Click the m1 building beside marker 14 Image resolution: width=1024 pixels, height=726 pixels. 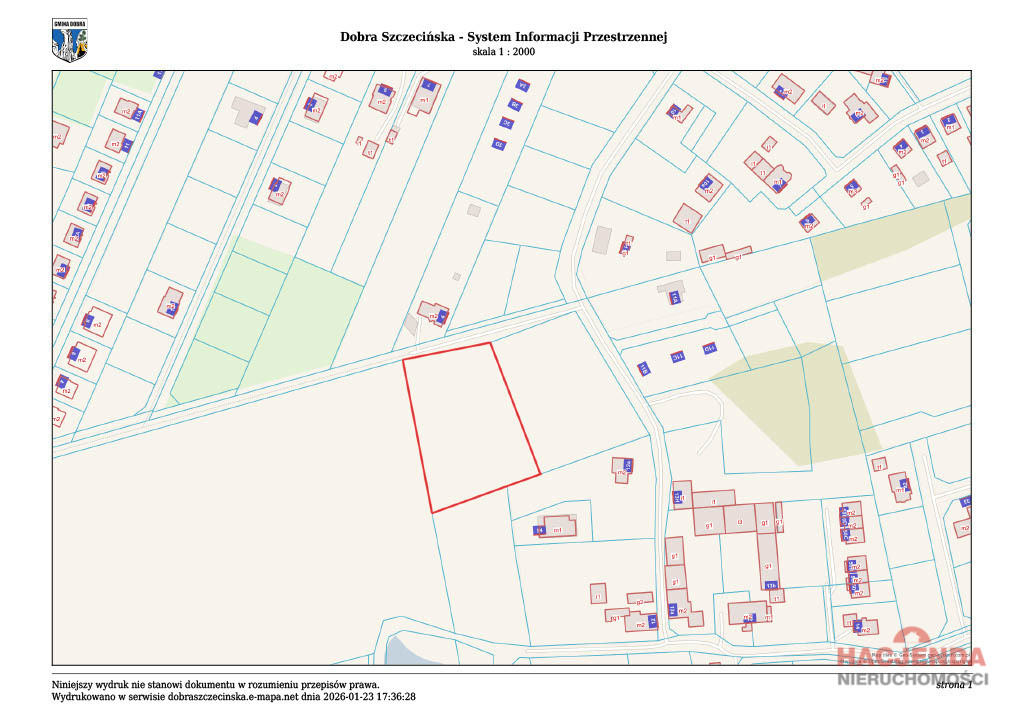(x=560, y=526)
